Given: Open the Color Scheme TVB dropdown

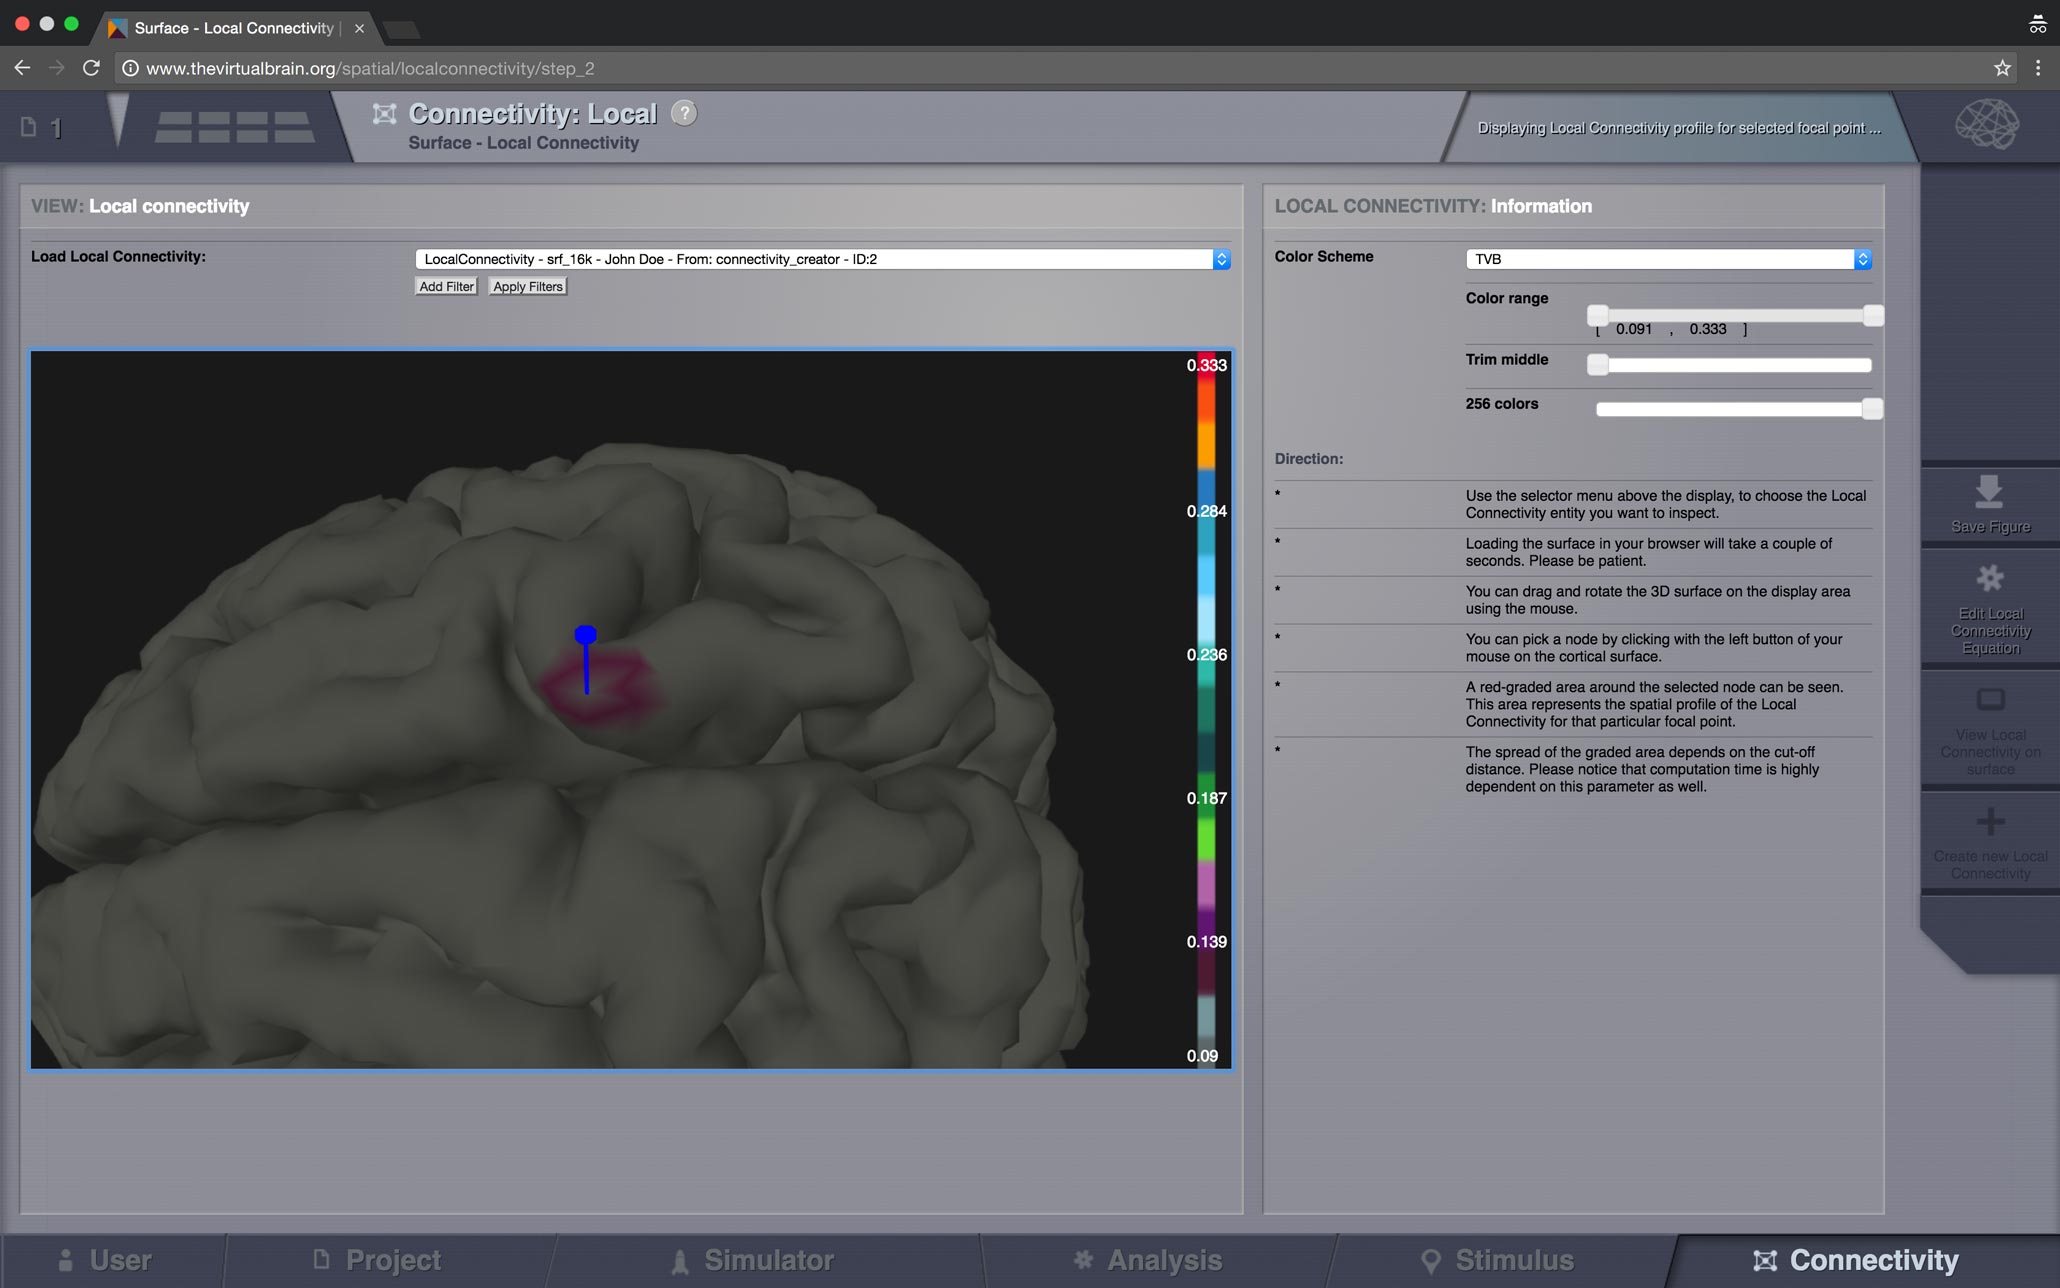Looking at the screenshot, I should click(1668, 259).
